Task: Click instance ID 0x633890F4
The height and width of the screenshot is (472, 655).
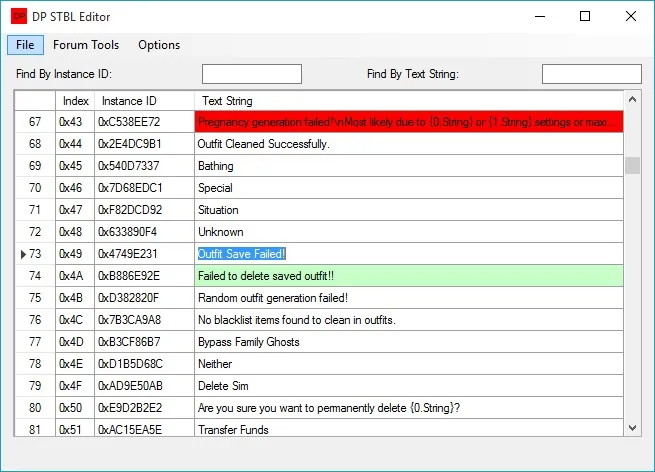Action: tap(145, 232)
